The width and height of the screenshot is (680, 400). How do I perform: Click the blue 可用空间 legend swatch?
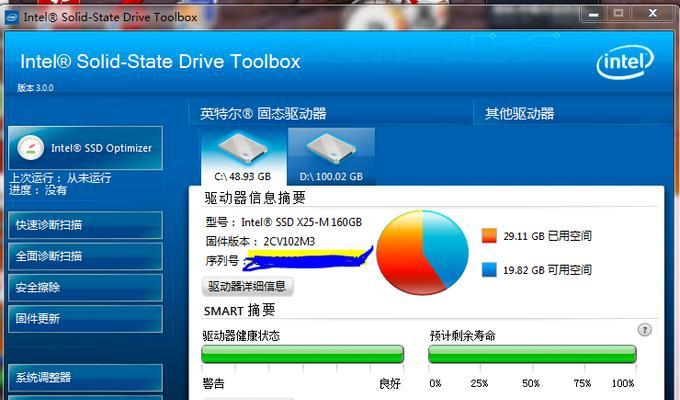[489, 269]
